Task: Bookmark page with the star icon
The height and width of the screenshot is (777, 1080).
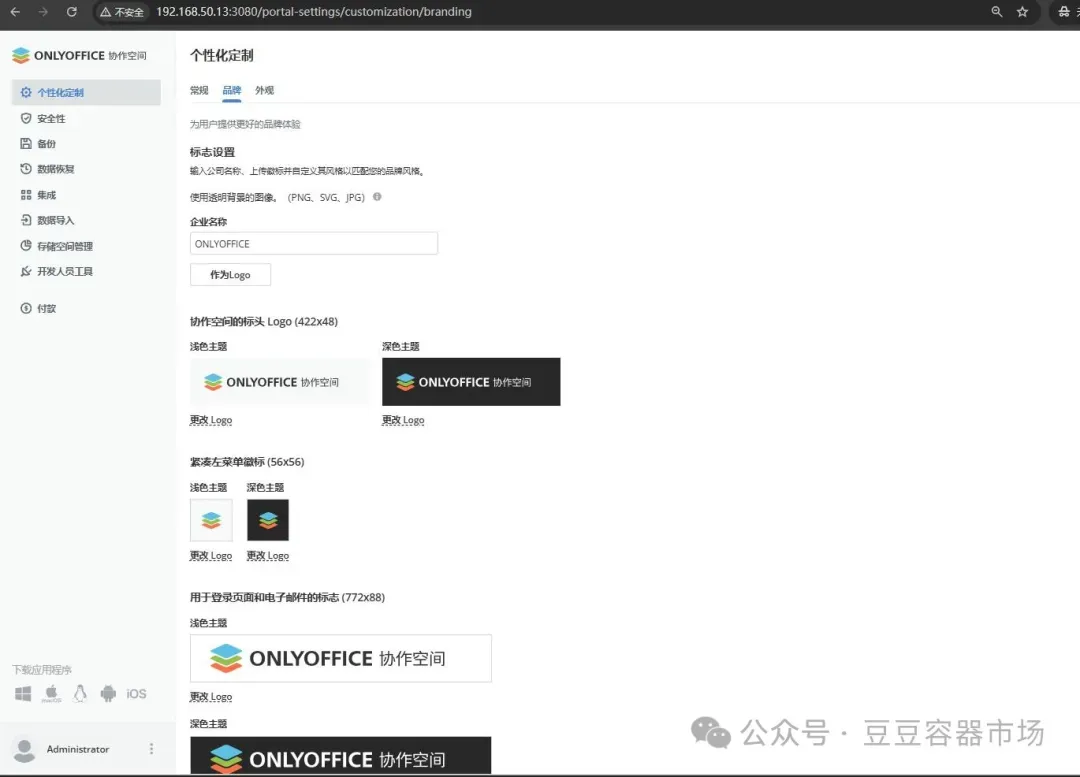Action: 1022,12
